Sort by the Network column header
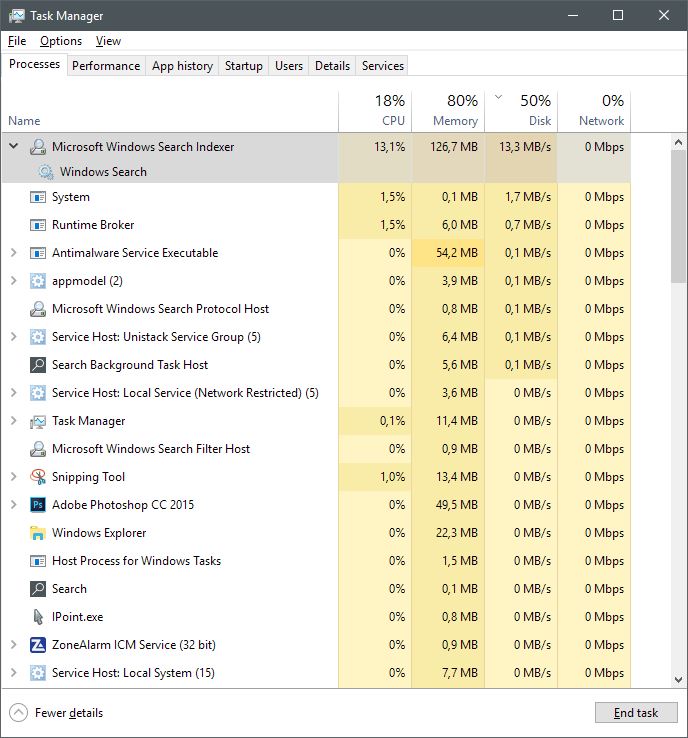This screenshot has height=738, width=688. pyautogui.click(x=594, y=111)
